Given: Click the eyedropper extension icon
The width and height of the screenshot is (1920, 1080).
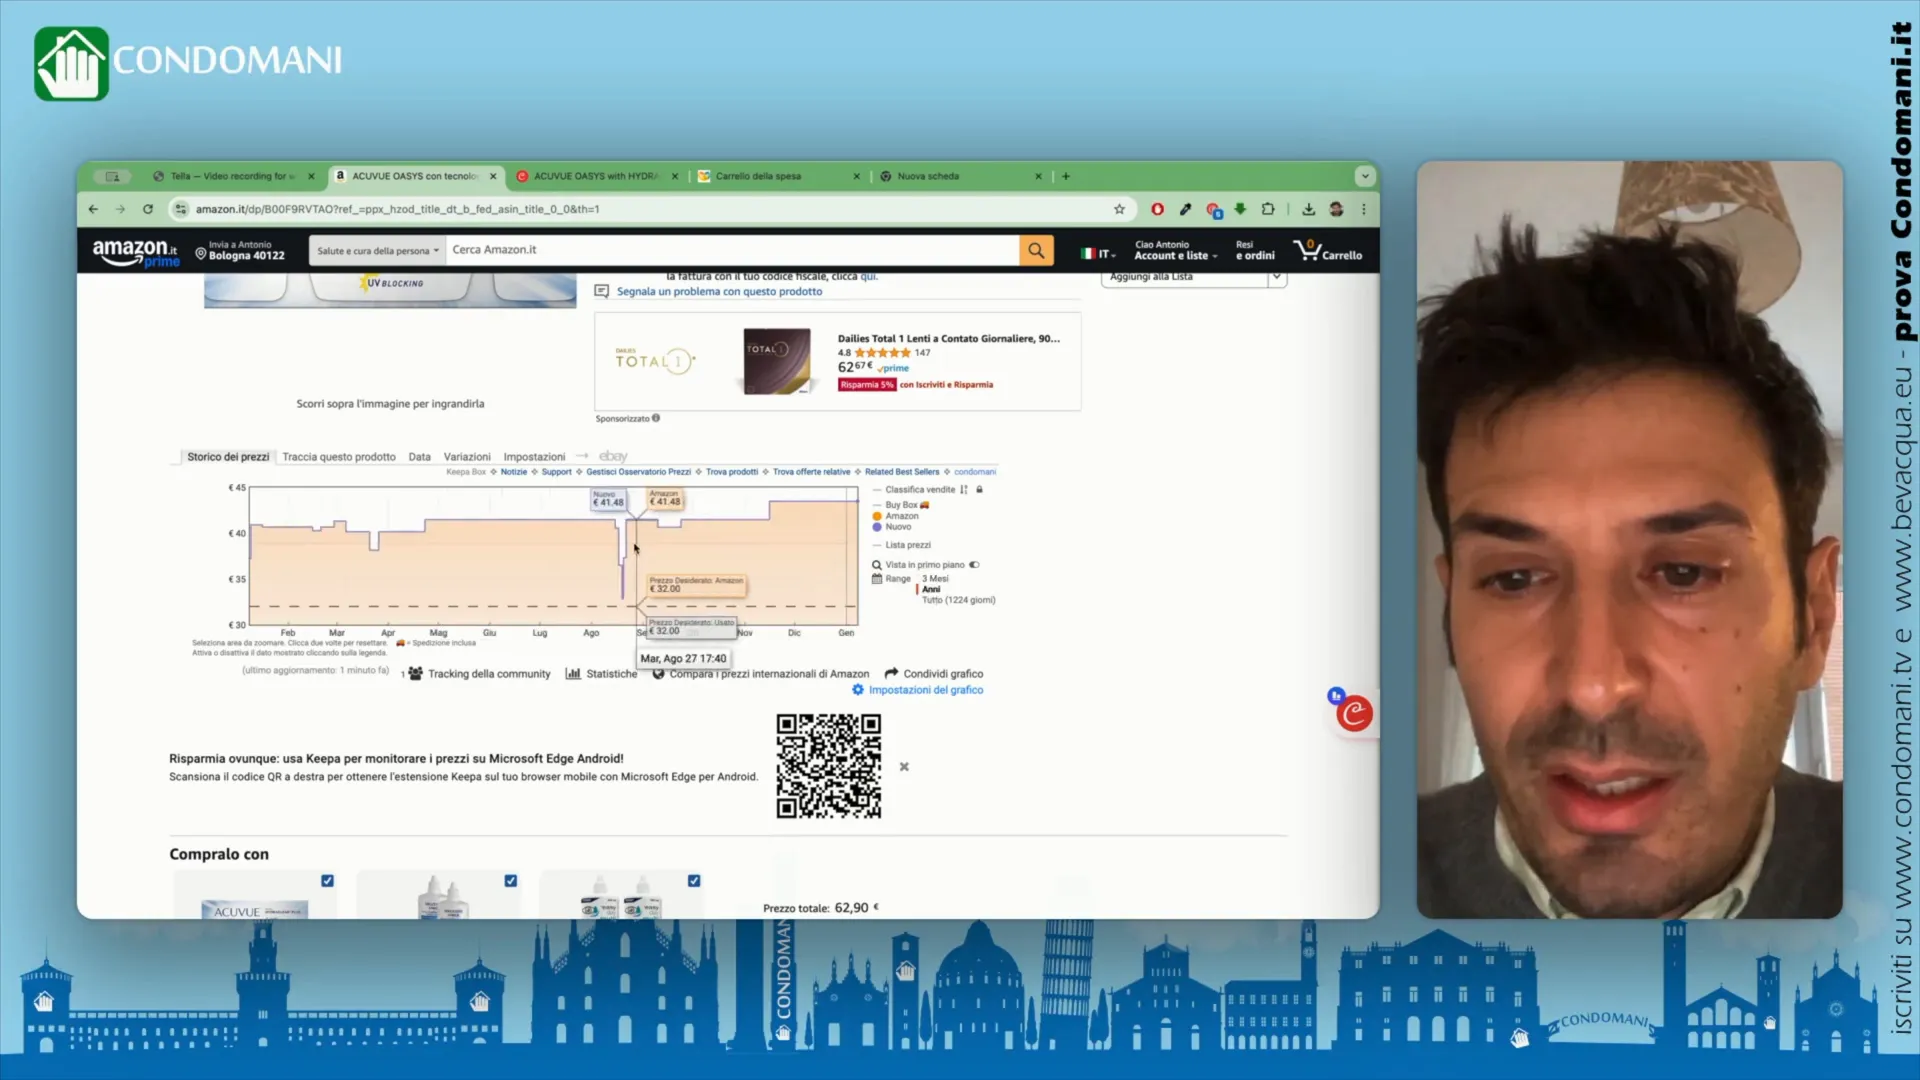Looking at the screenshot, I should pos(1185,209).
